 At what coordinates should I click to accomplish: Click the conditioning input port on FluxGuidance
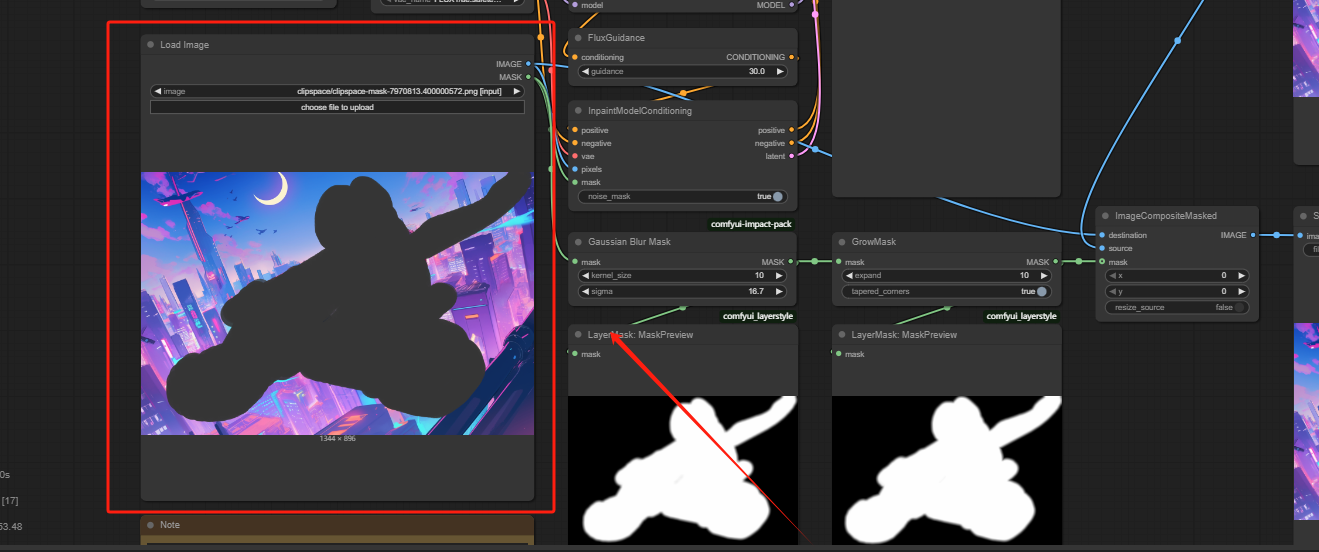tap(574, 57)
